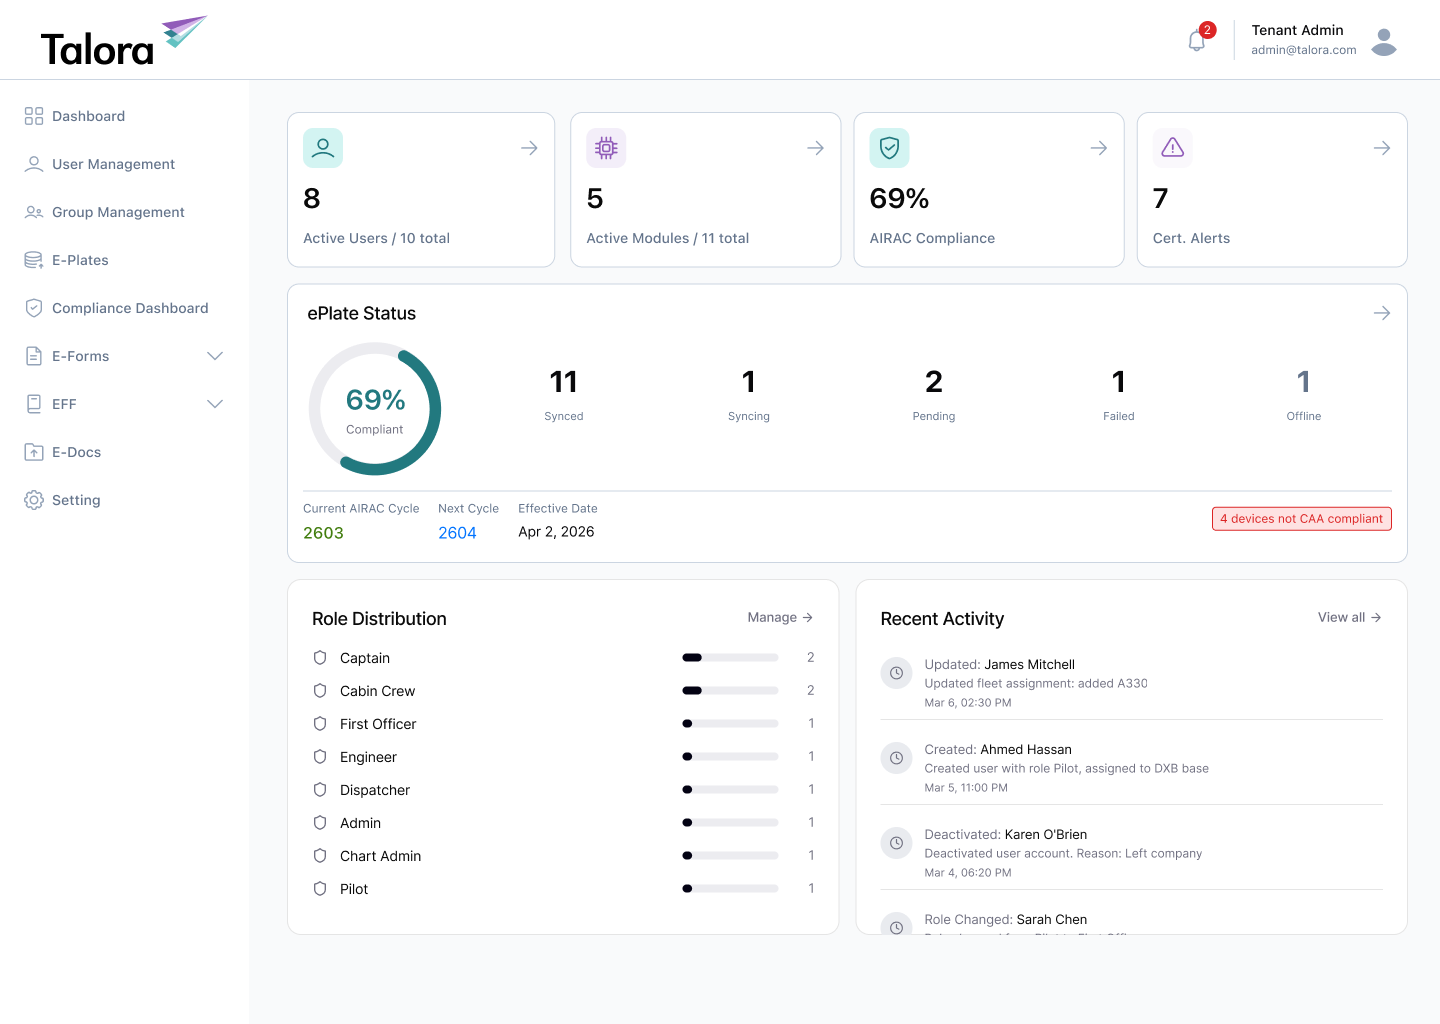This screenshot has width=1440, height=1024.
Task: Select the Syncing count 1
Action: [749, 382]
